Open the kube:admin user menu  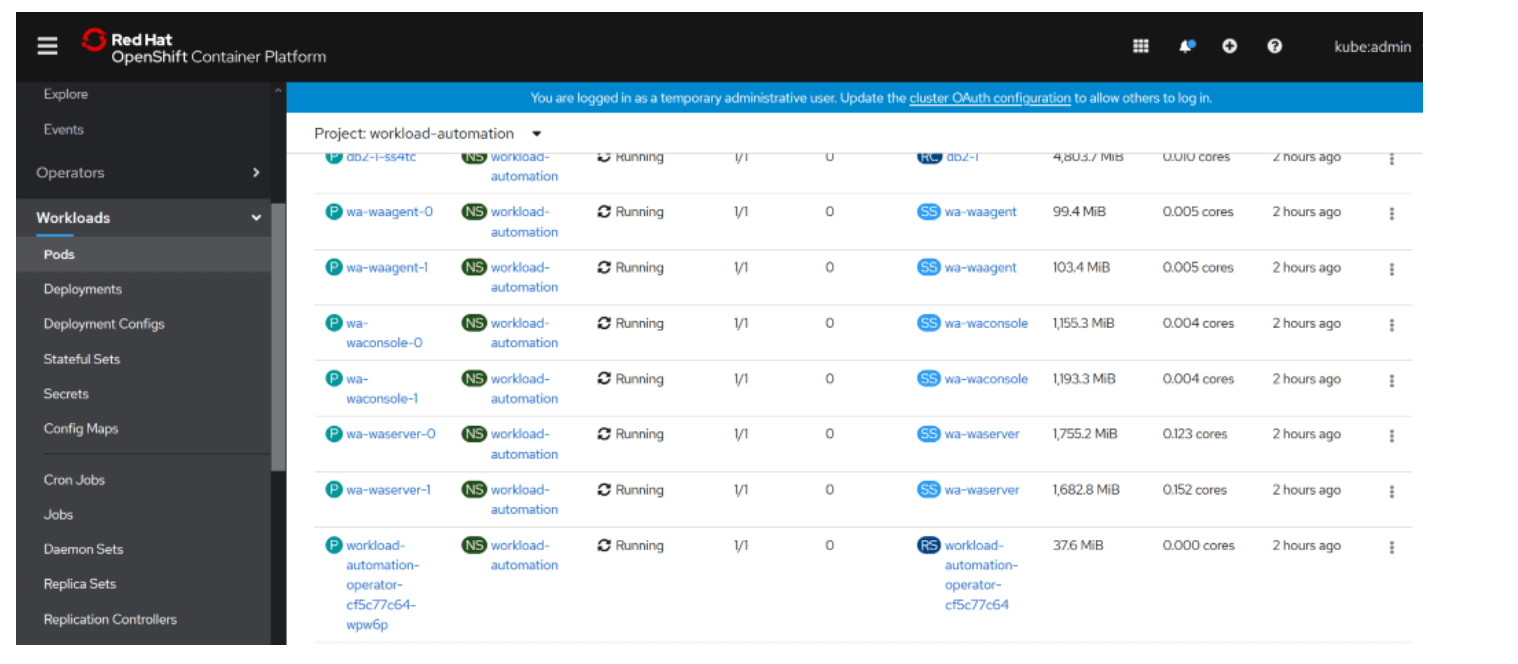1372,46
